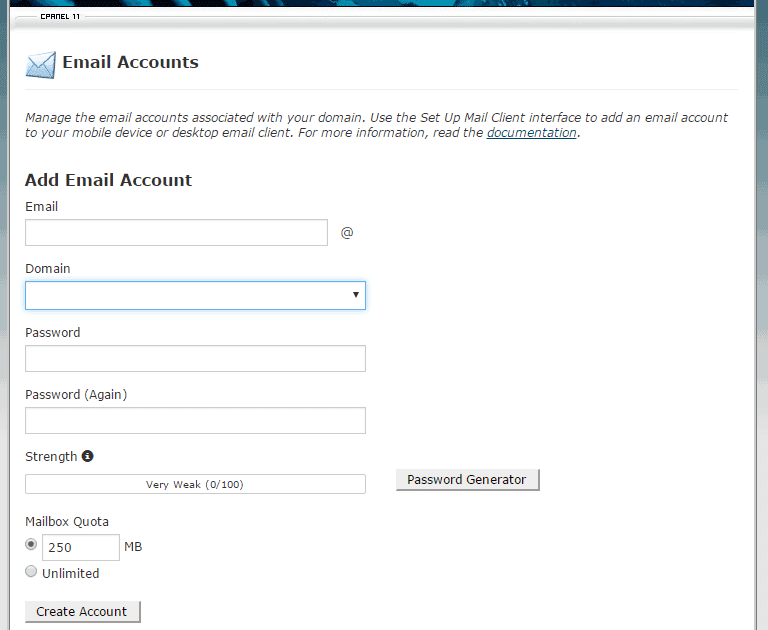Viewport: 768px width, 630px height.
Task: Focus the Password (Again) confirmation field
Action: [195, 420]
